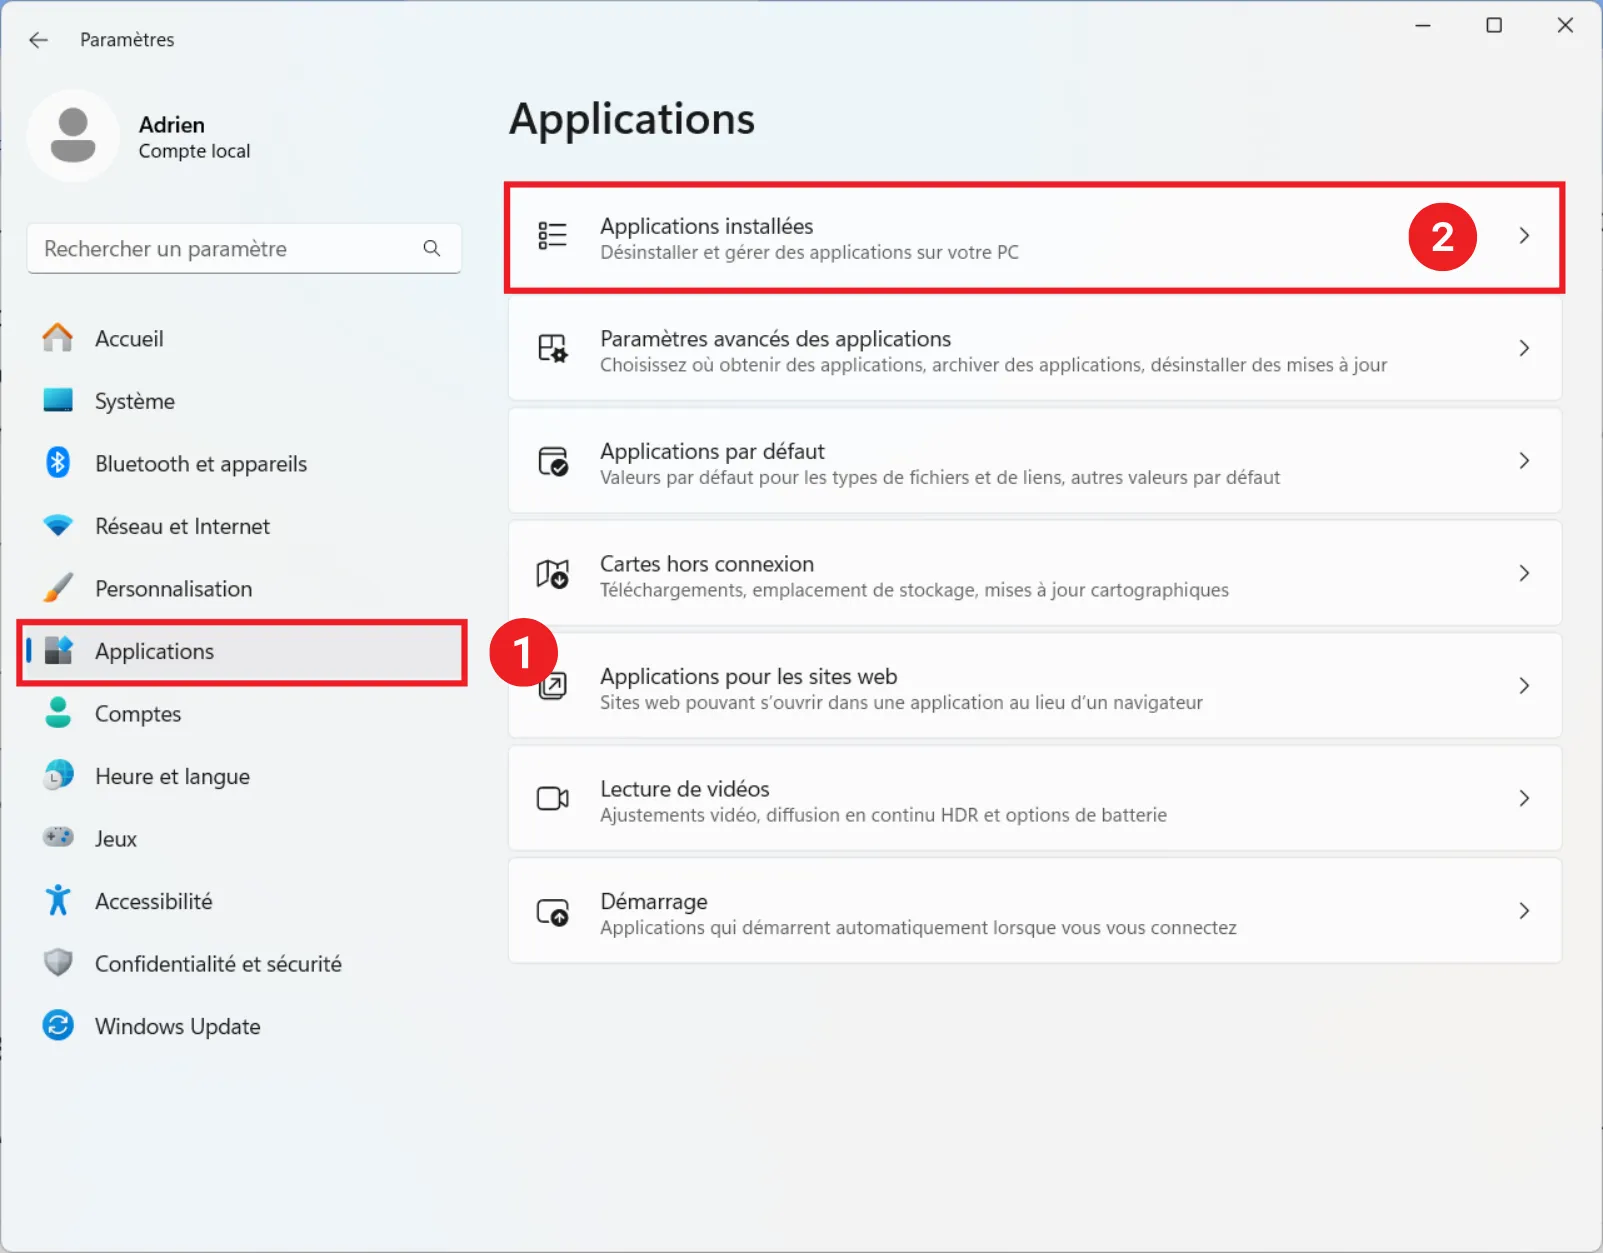Click 'Valeurs par défaut pour les types' description

click(940, 477)
